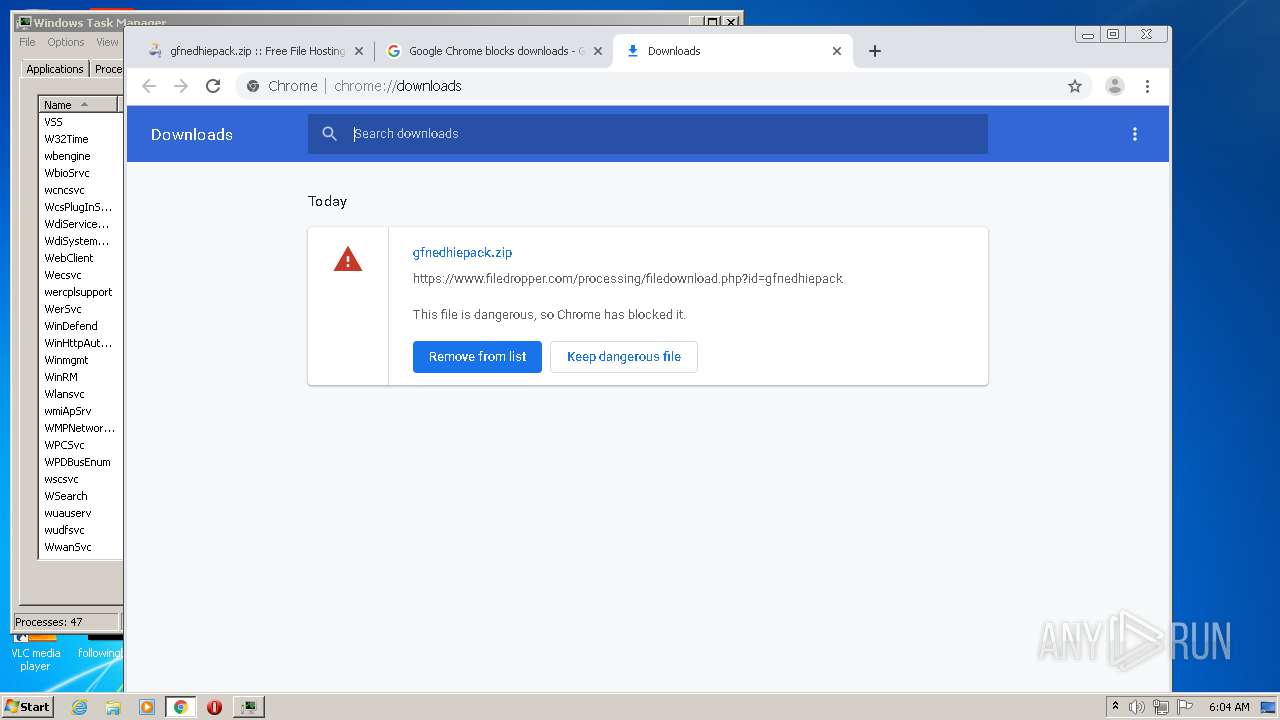Select Wlansvc service row
The width and height of the screenshot is (1280, 720).
80,394
